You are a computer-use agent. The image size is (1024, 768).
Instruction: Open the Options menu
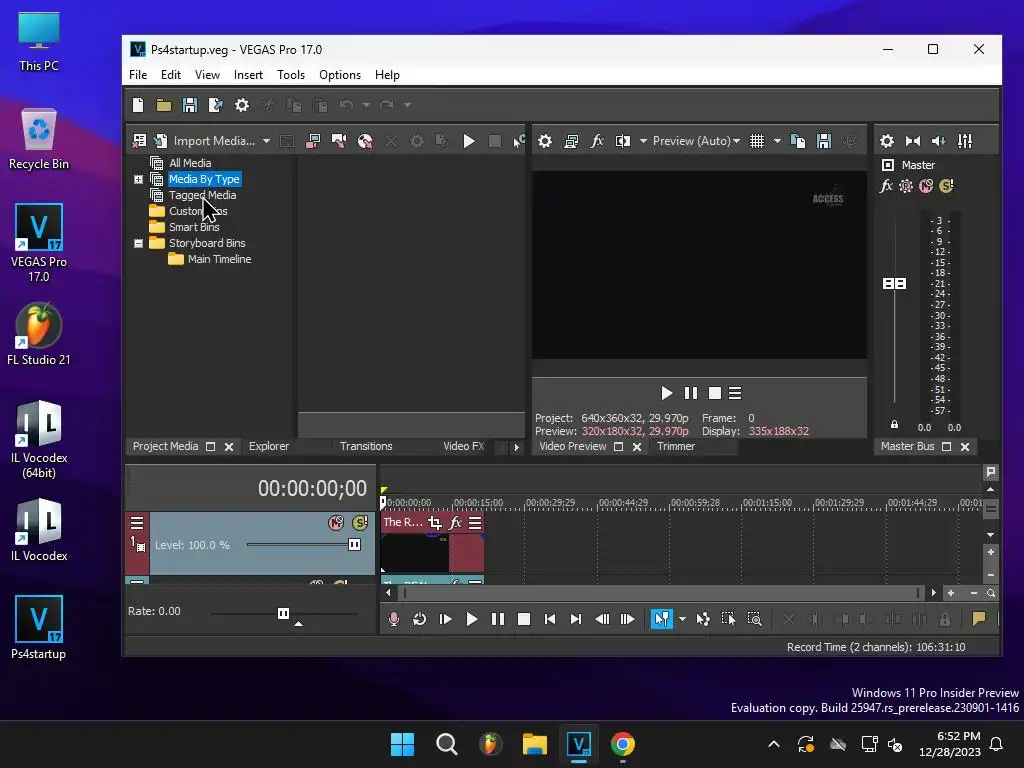(340, 75)
